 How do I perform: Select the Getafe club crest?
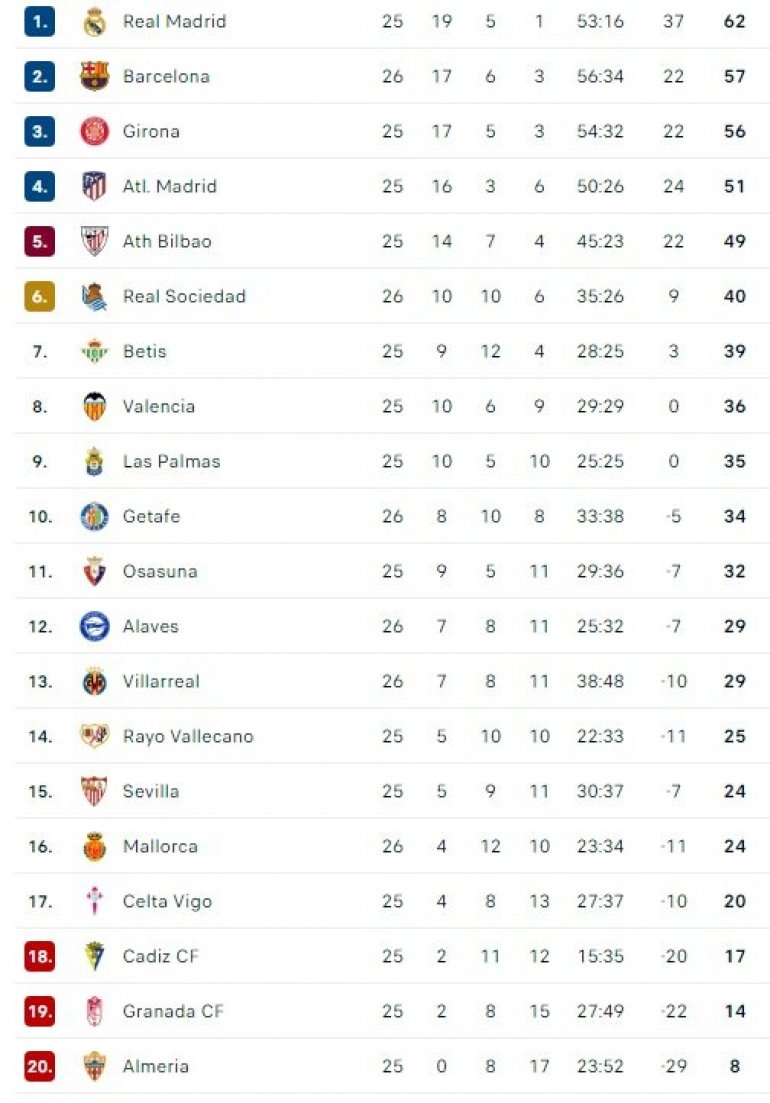pyautogui.click(x=94, y=516)
